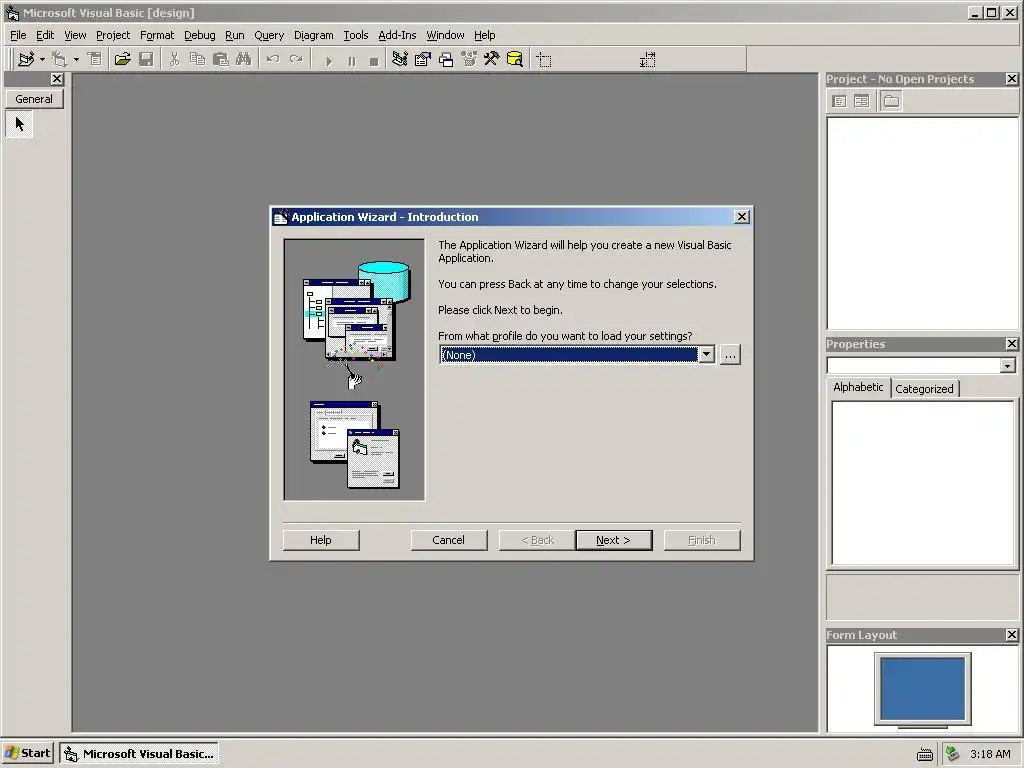Click the Undo arrow icon
The width and height of the screenshot is (1024, 768).
tap(273, 59)
